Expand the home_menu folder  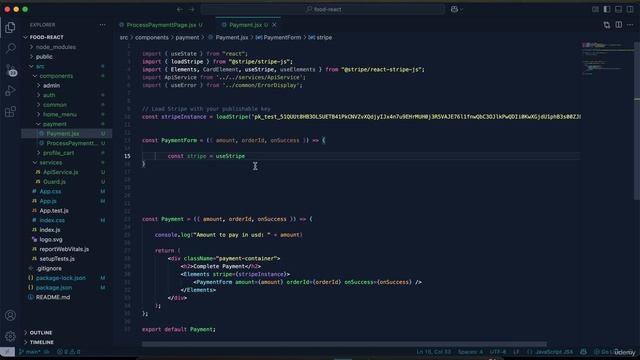(x=60, y=114)
